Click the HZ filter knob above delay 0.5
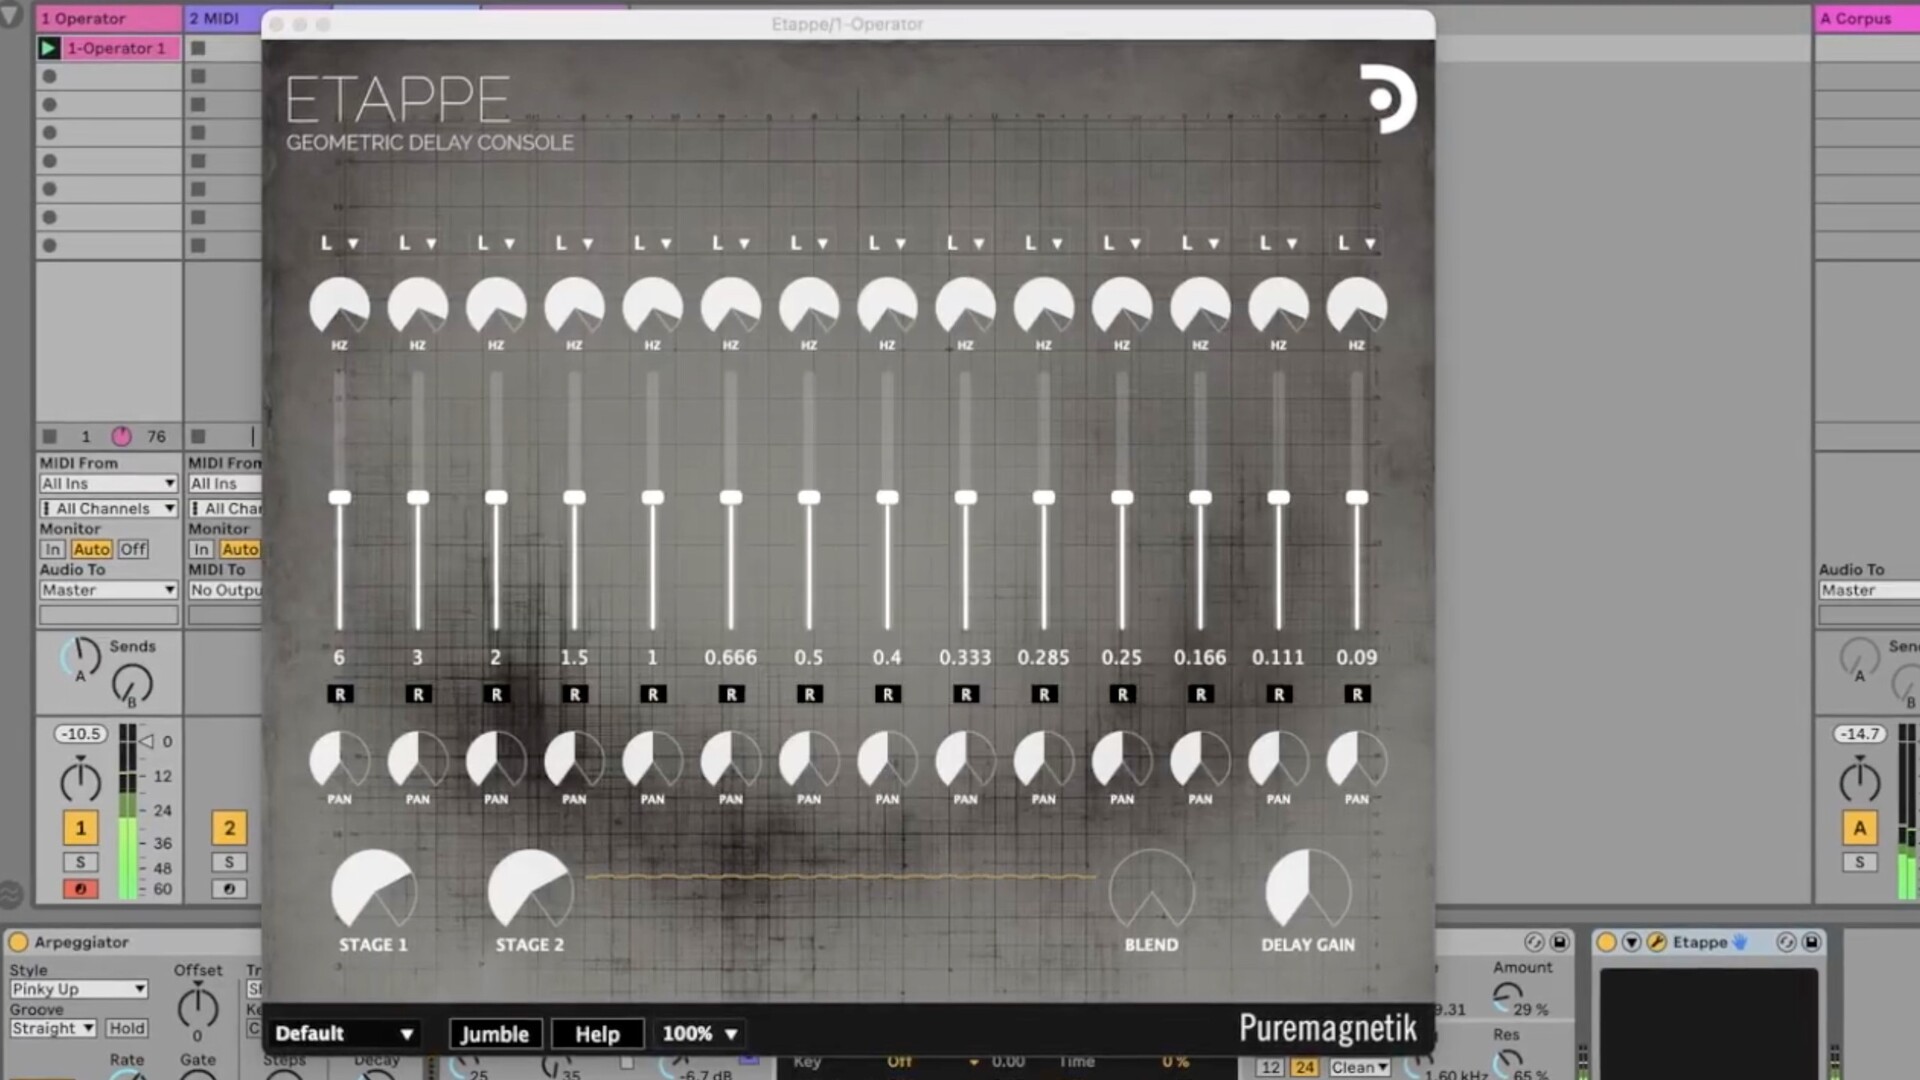The height and width of the screenshot is (1080, 1920). tap(809, 307)
